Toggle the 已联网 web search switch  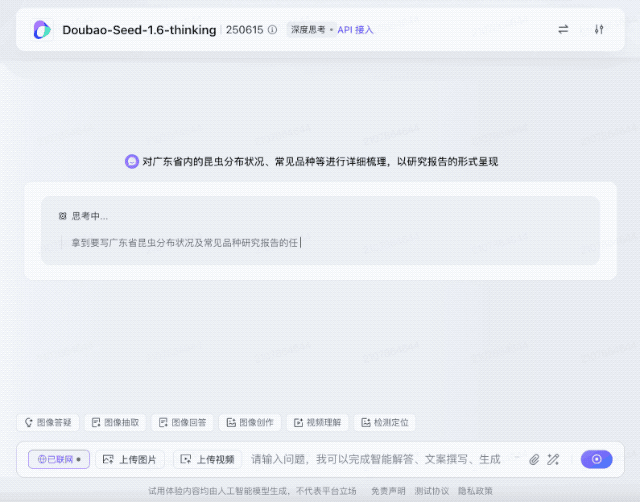tap(59, 460)
